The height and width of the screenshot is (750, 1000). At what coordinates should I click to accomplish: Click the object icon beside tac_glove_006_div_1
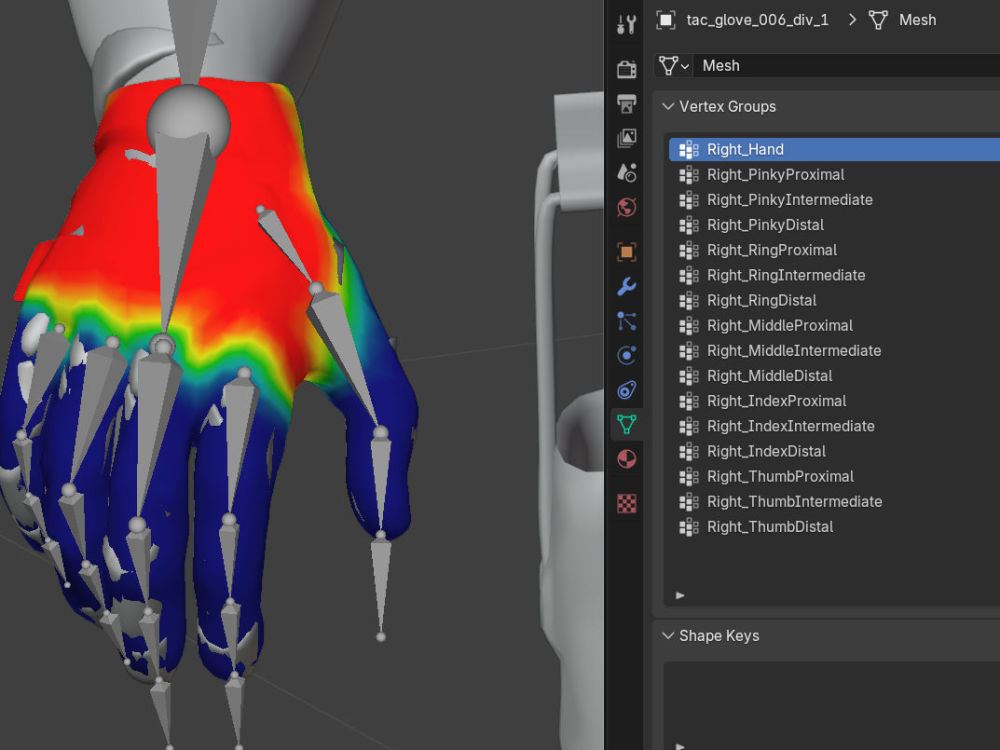[x=665, y=20]
